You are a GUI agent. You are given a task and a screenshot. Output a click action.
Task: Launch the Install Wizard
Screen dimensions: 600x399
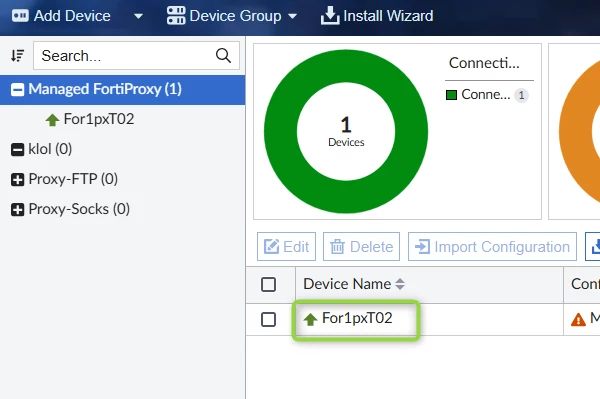pos(377,16)
